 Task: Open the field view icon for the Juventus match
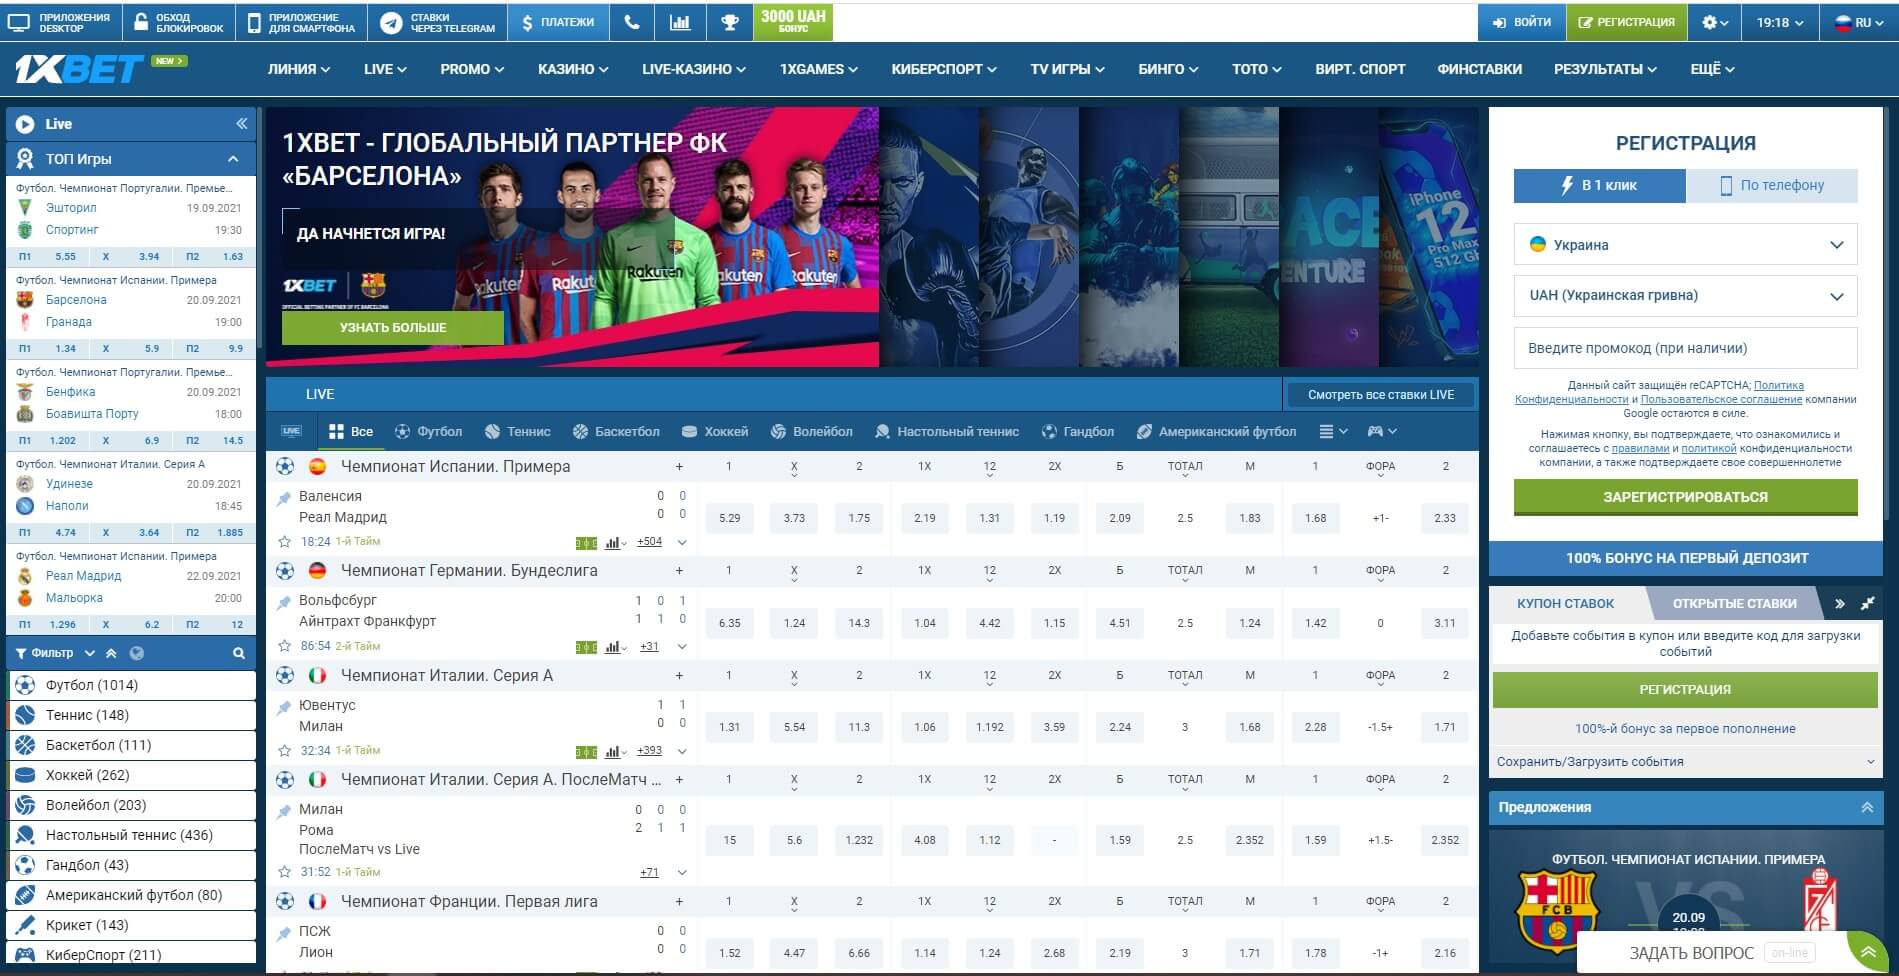(586, 752)
